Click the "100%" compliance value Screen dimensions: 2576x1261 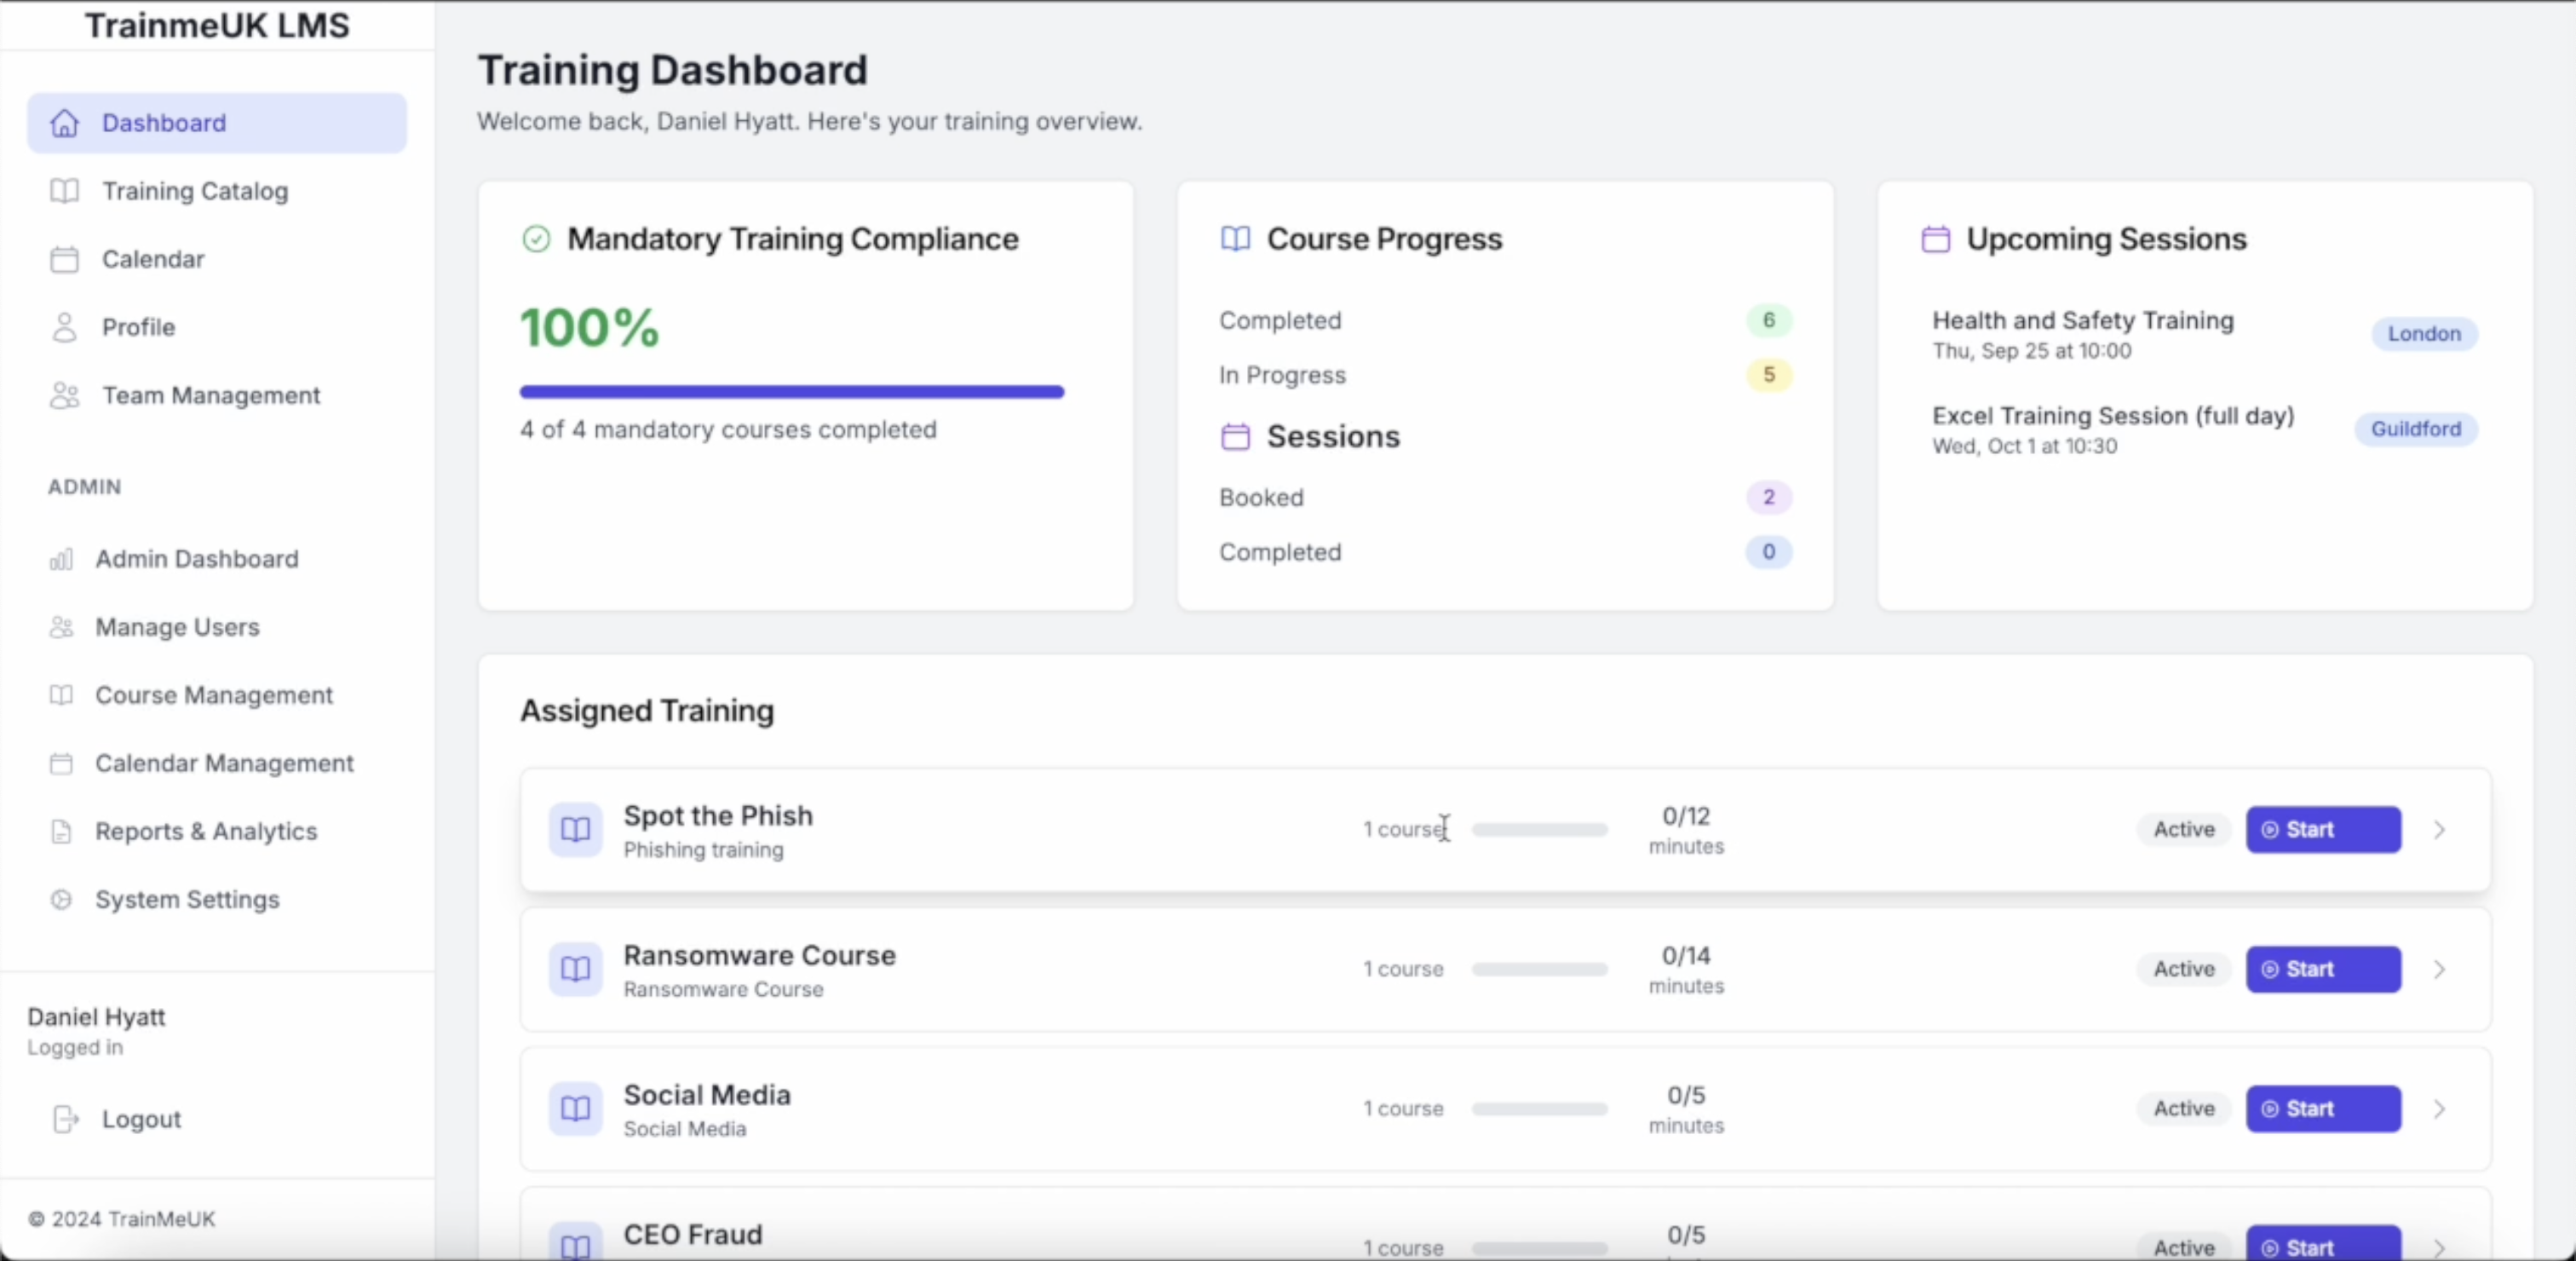click(589, 327)
